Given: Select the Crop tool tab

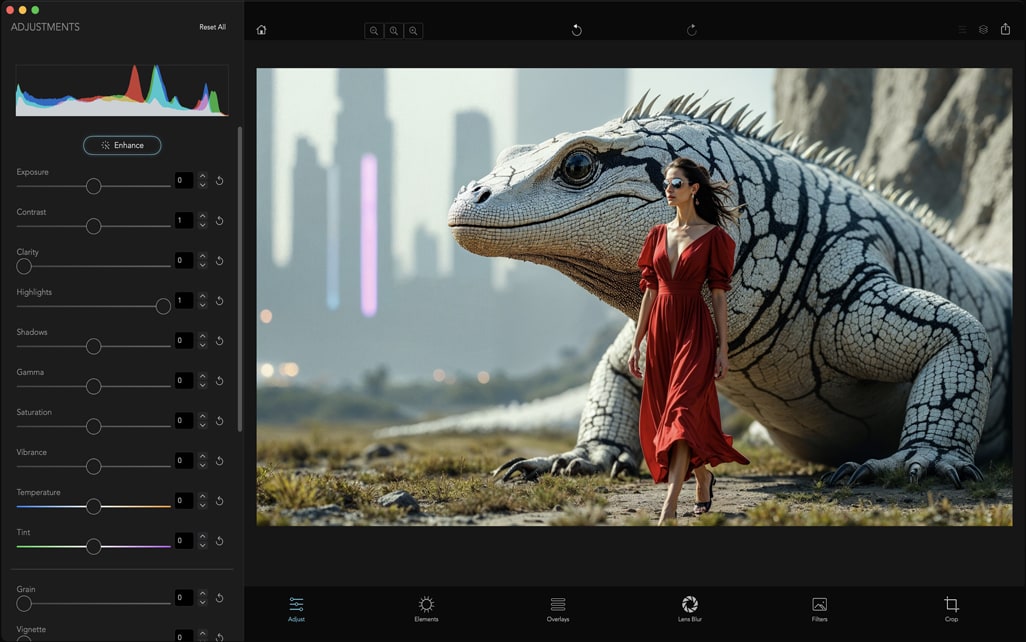Looking at the screenshot, I should click(x=951, y=609).
